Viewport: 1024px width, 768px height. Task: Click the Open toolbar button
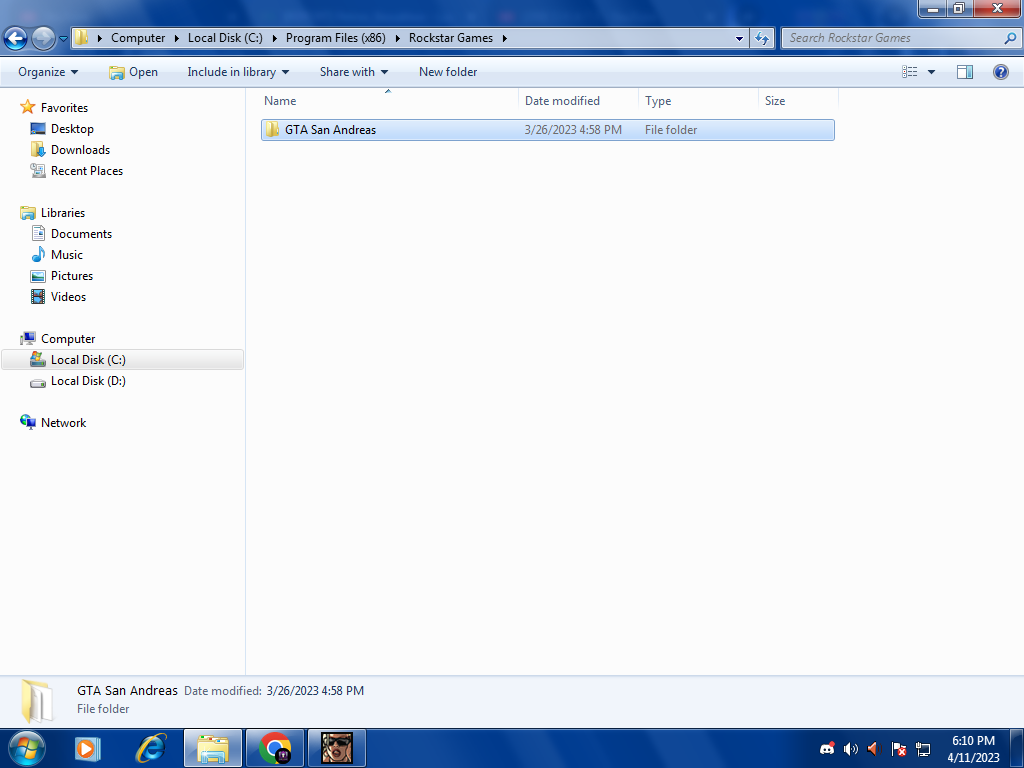point(133,72)
